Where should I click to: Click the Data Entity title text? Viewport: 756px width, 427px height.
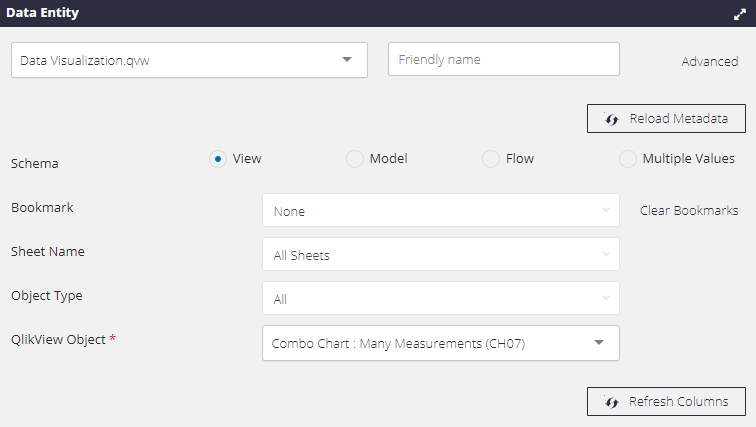(x=42, y=13)
